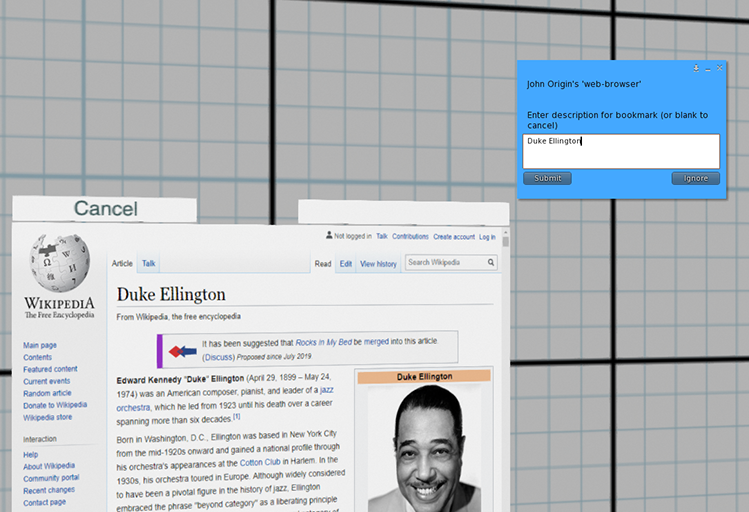
Task: Click the dock icon in the bookmark dialog
Action: pyautogui.click(x=696, y=68)
